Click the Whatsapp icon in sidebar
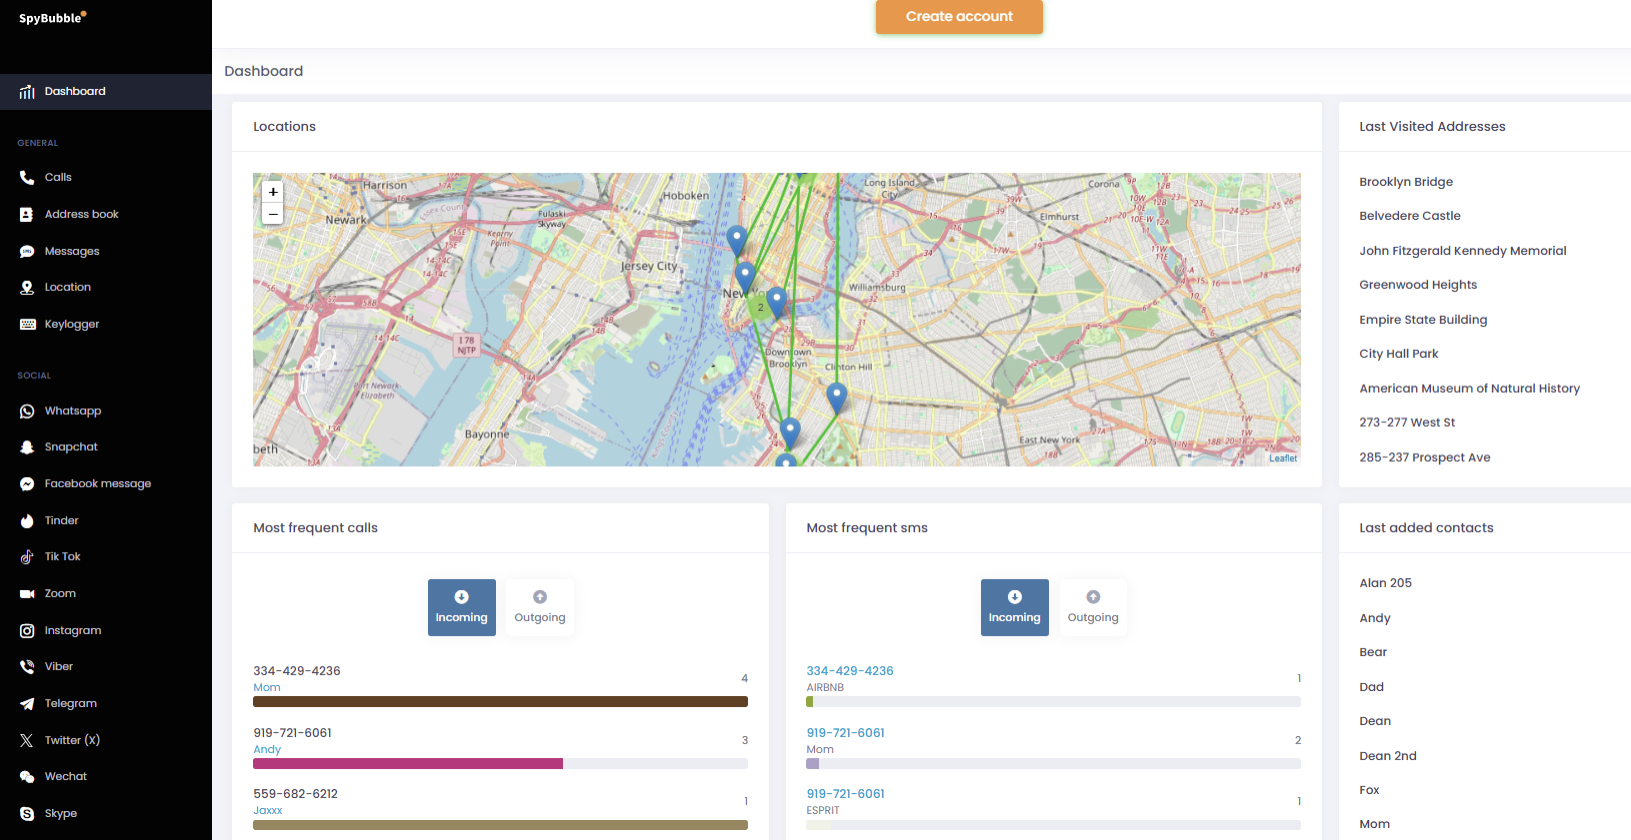Screen dimensions: 1631x840 (x=27, y=411)
